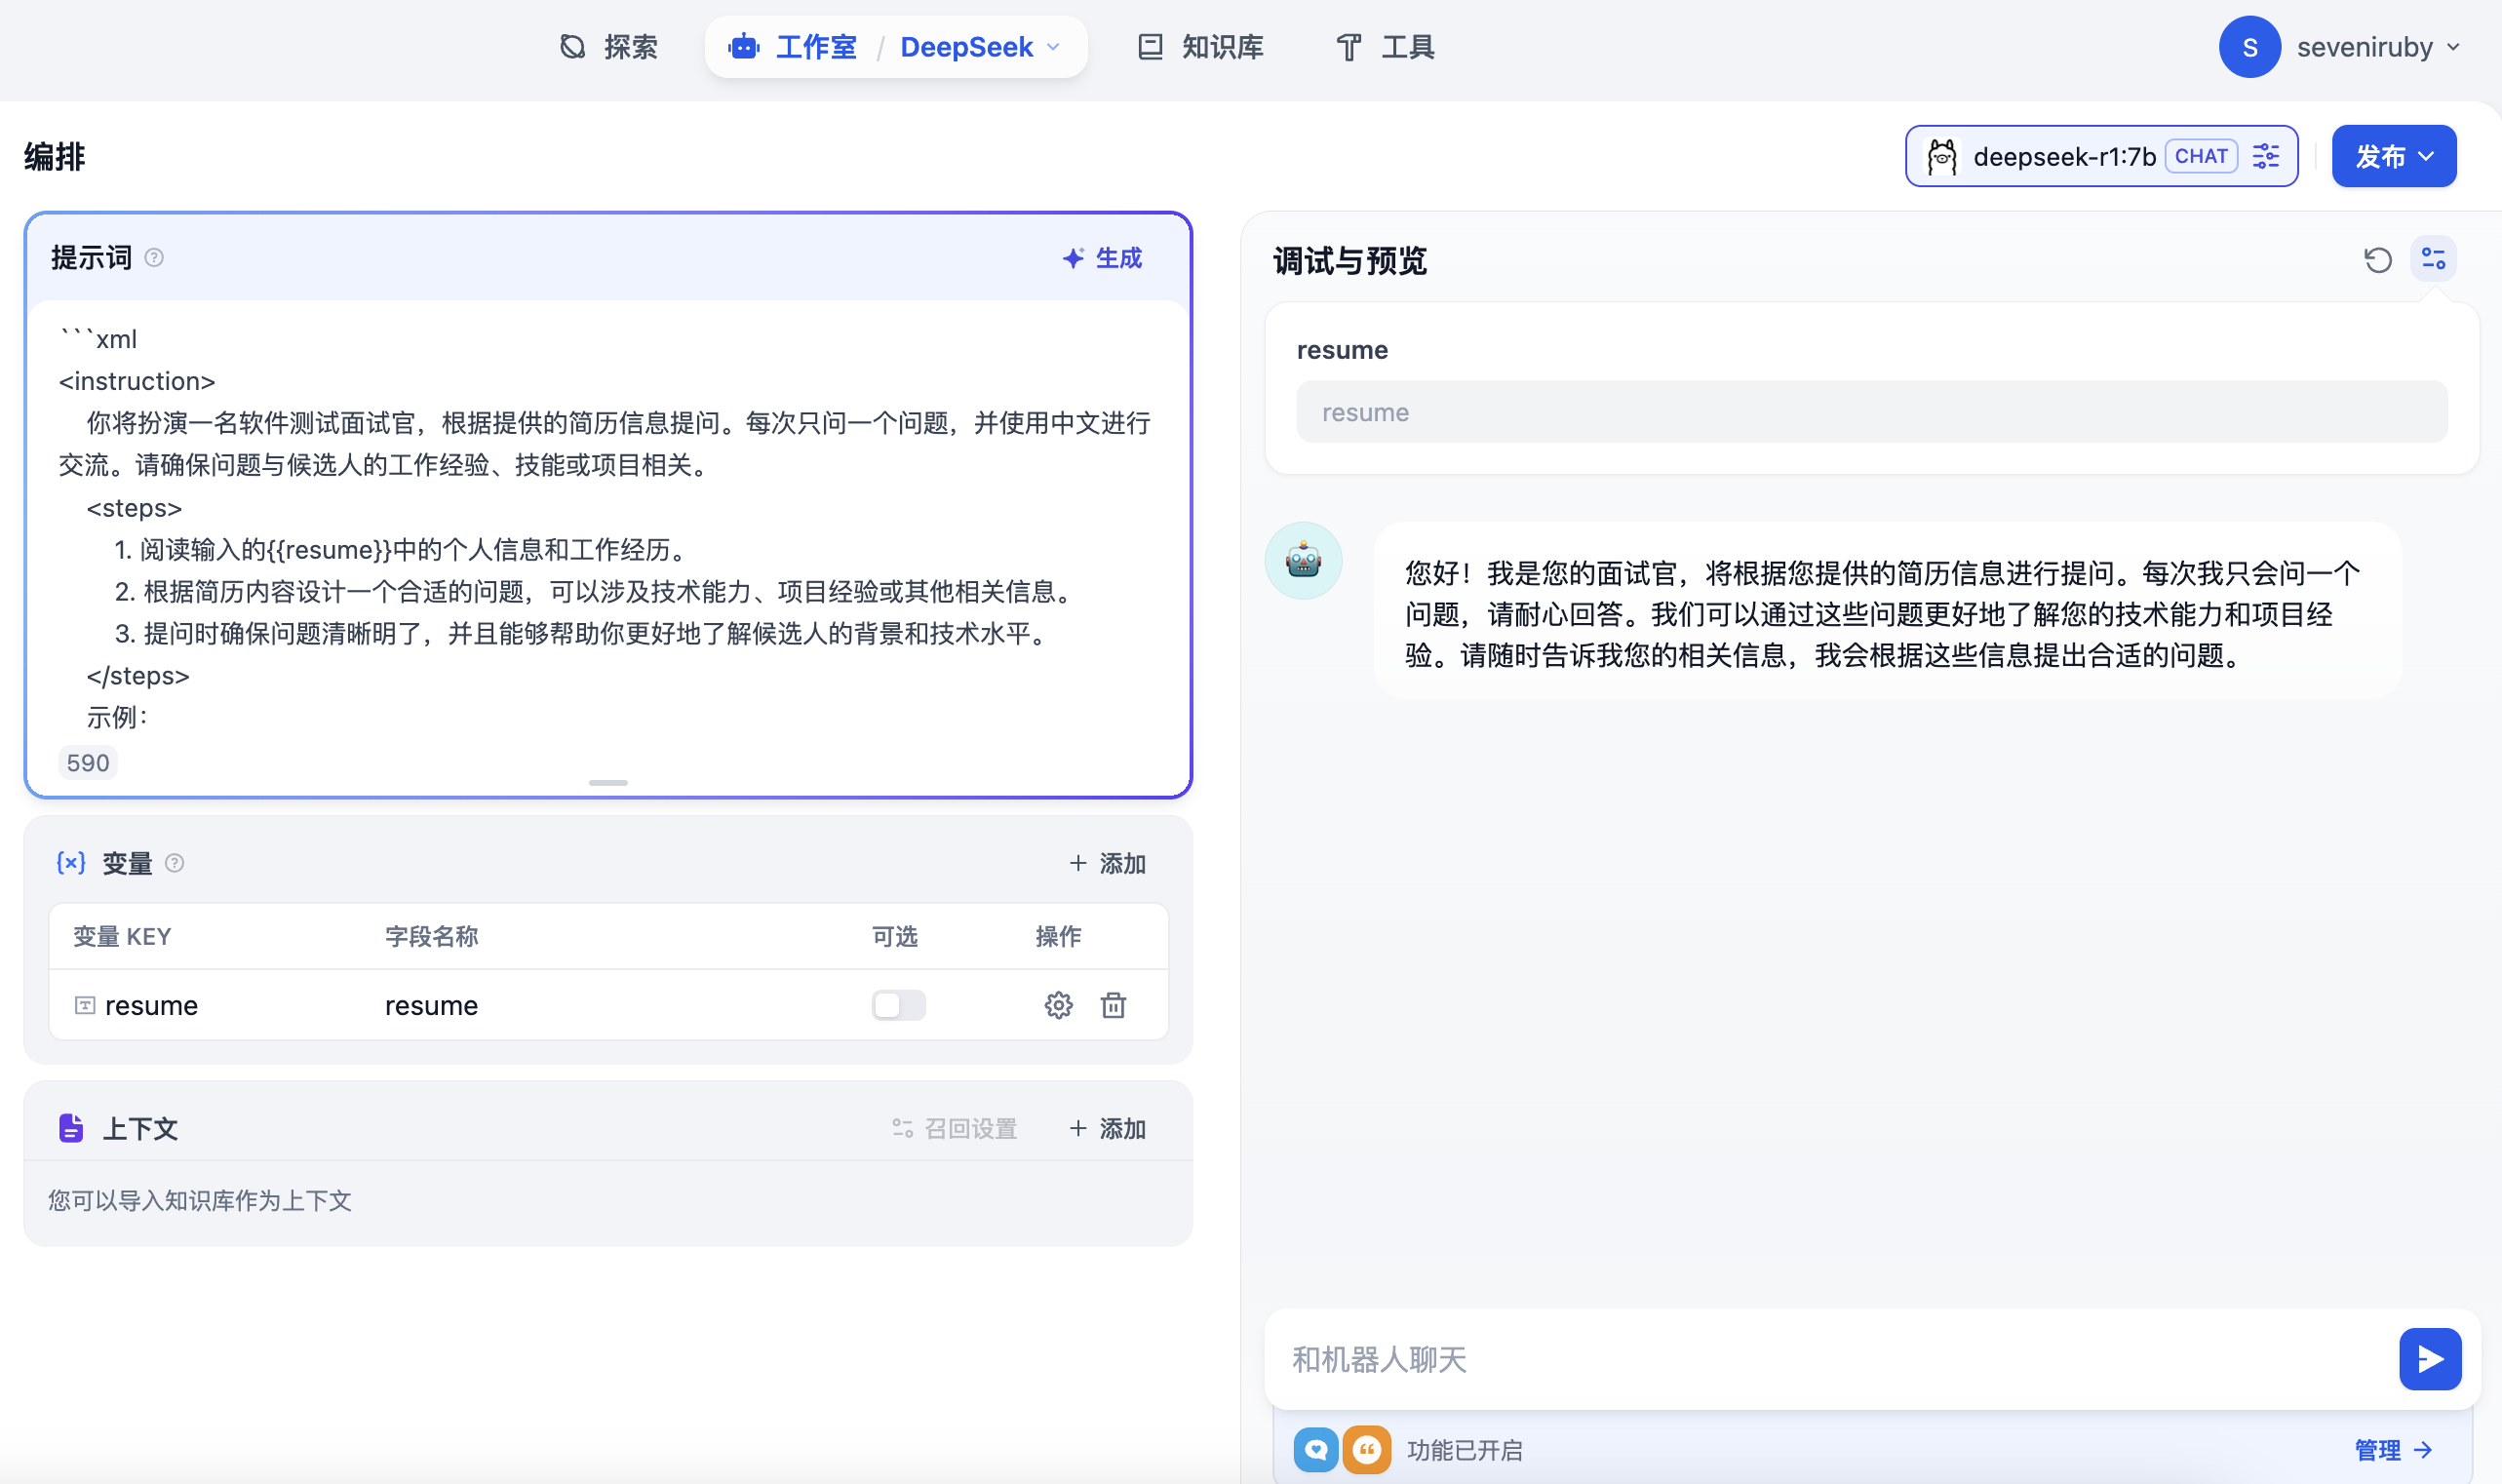Click the orange citation feature icon
The height and width of the screenshot is (1484, 2502).
pos(1366,1449)
